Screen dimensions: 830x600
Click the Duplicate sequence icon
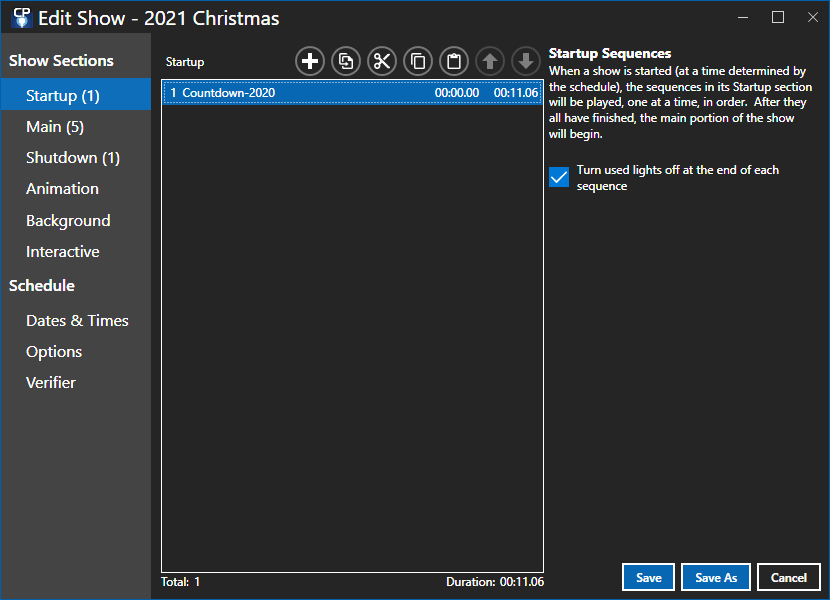(346, 61)
